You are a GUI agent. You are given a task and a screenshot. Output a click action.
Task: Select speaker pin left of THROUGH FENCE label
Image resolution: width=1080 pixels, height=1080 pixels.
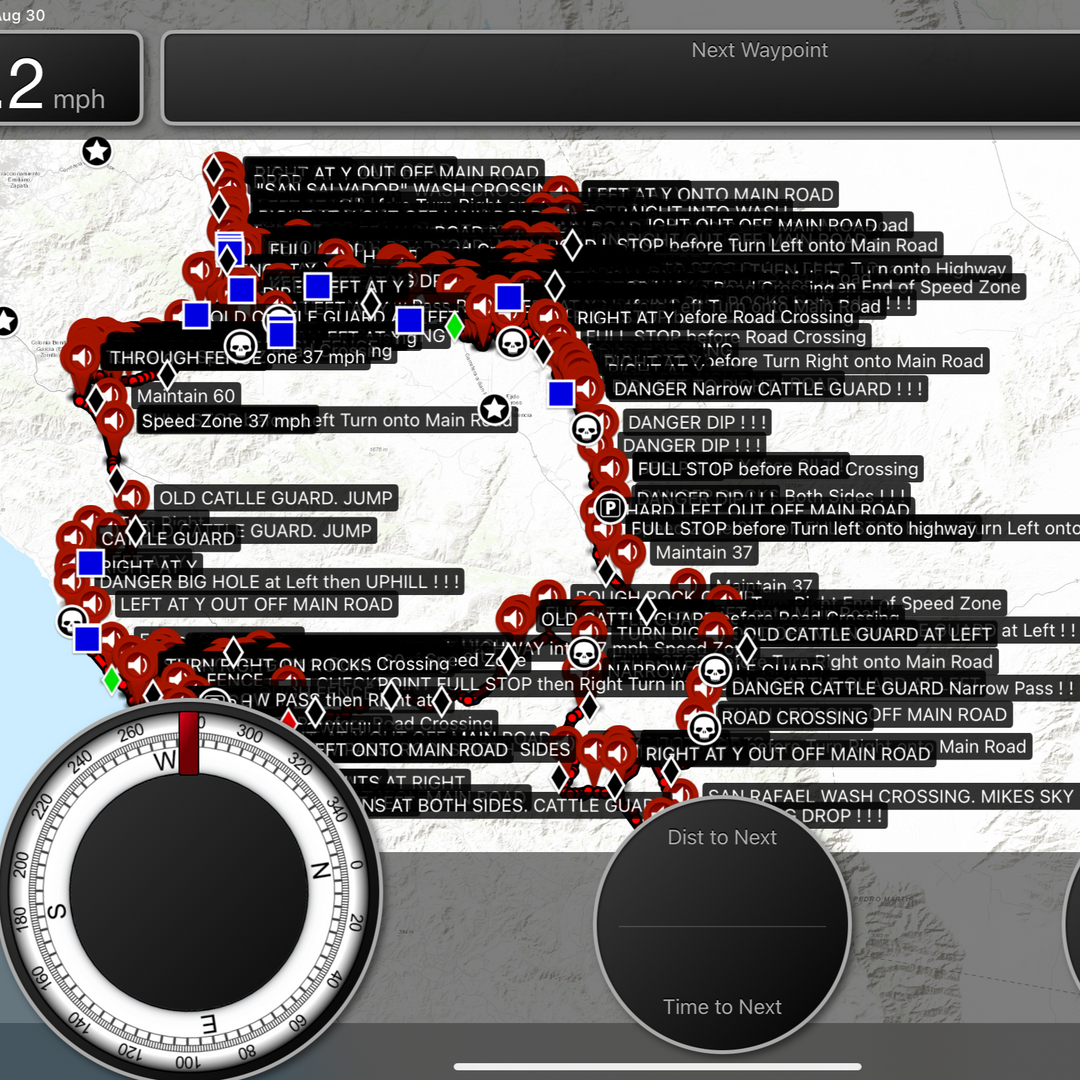click(81, 357)
